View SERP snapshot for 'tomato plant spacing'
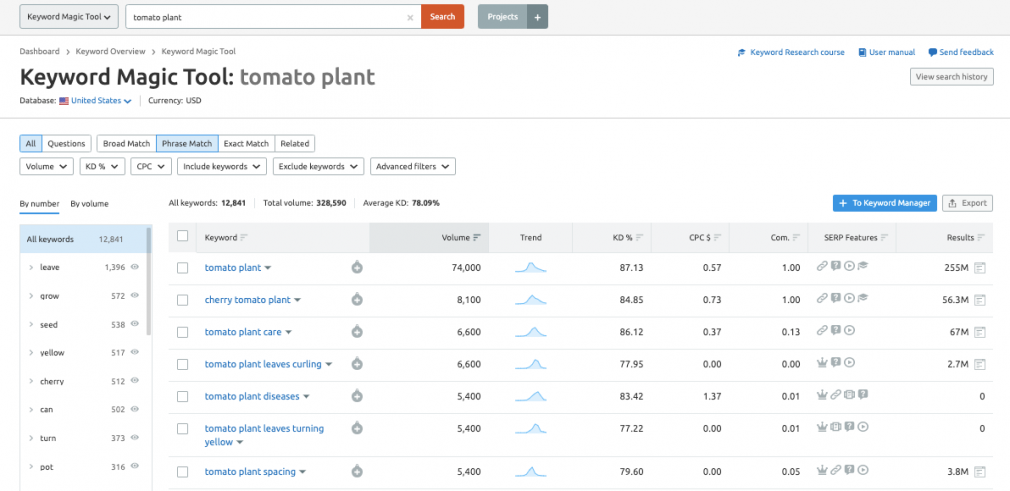Viewport: 1010px width, 491px height. tap(980, 472)
